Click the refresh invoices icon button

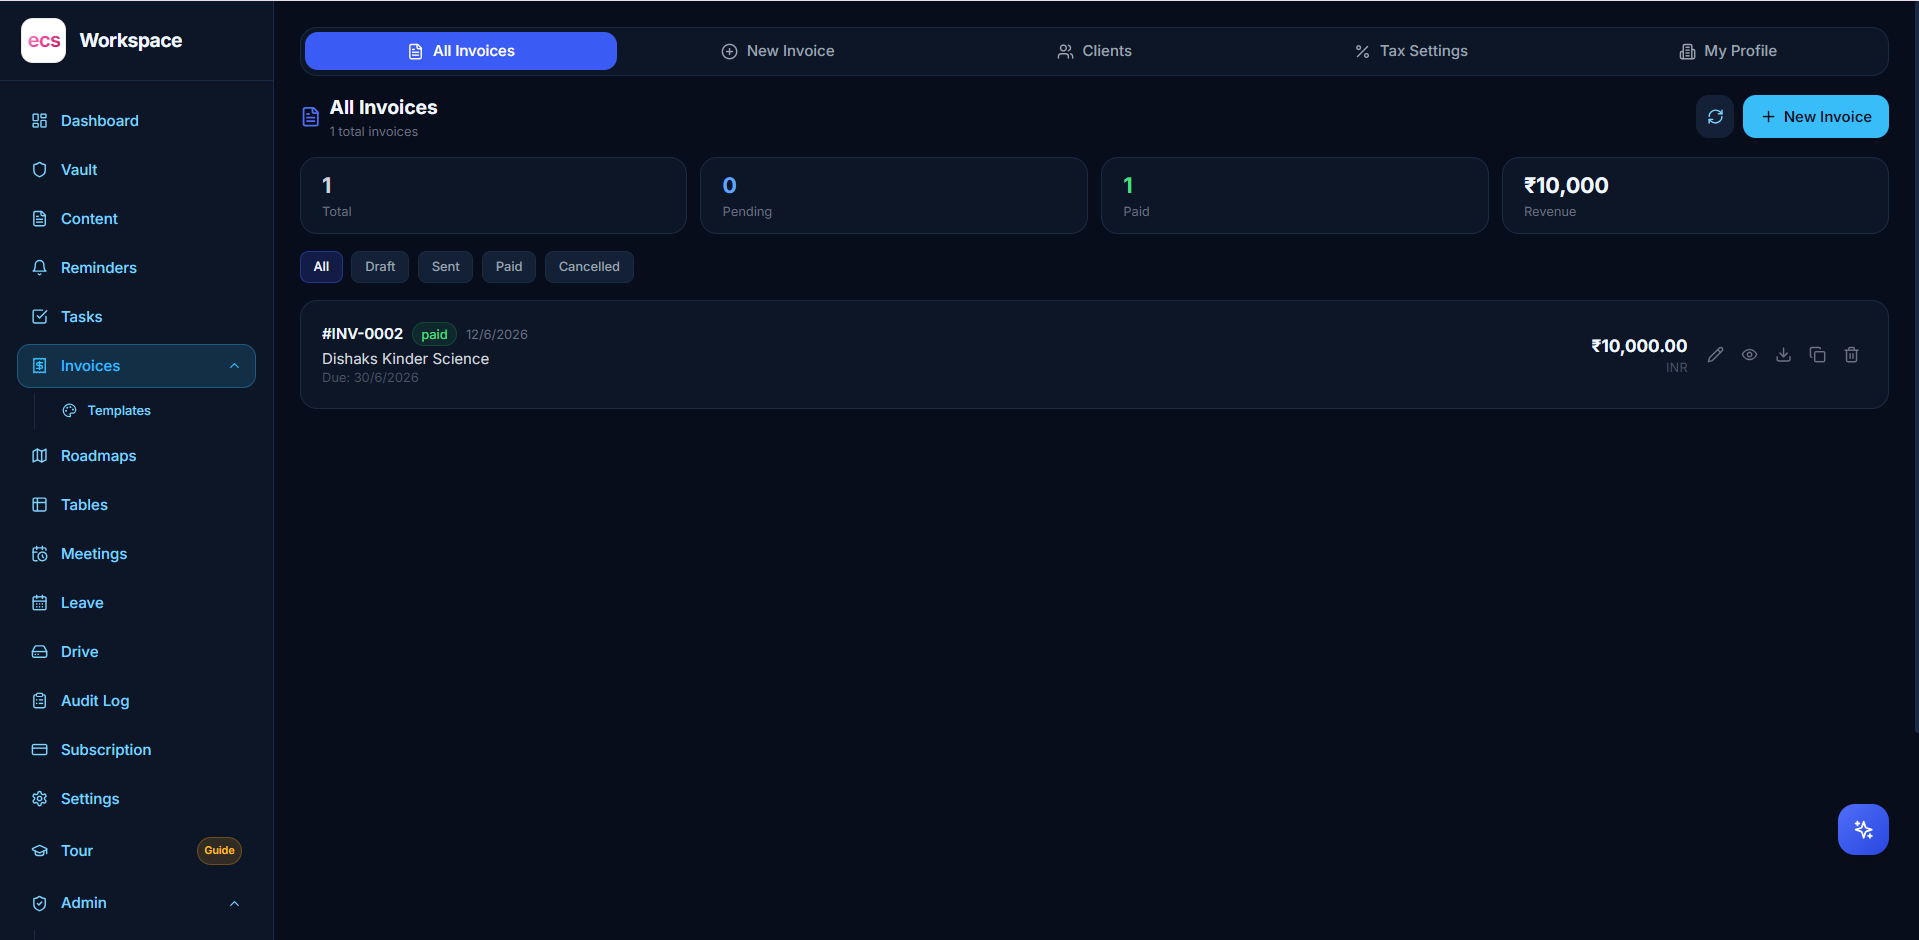point(1715,117)
